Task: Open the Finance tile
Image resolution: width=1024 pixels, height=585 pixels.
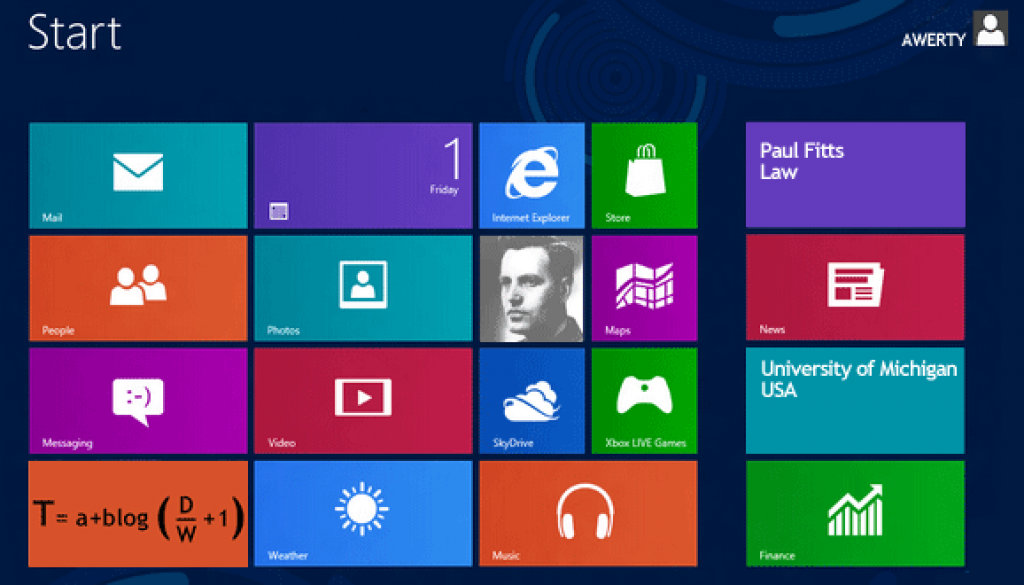Action: click(856, 514)
